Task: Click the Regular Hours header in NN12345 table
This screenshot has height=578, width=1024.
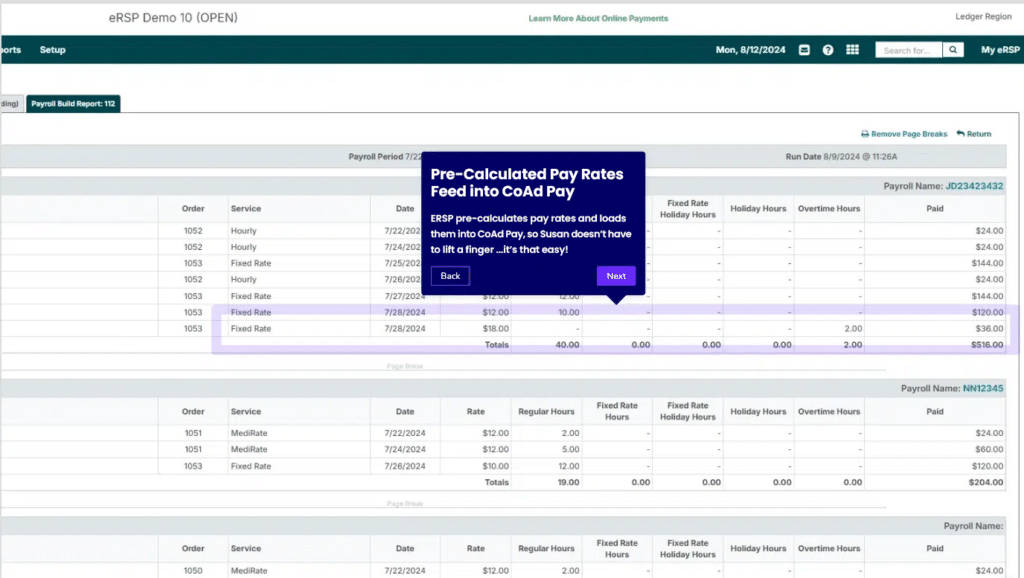Action: pyautogui.click(x=546, y=411)
